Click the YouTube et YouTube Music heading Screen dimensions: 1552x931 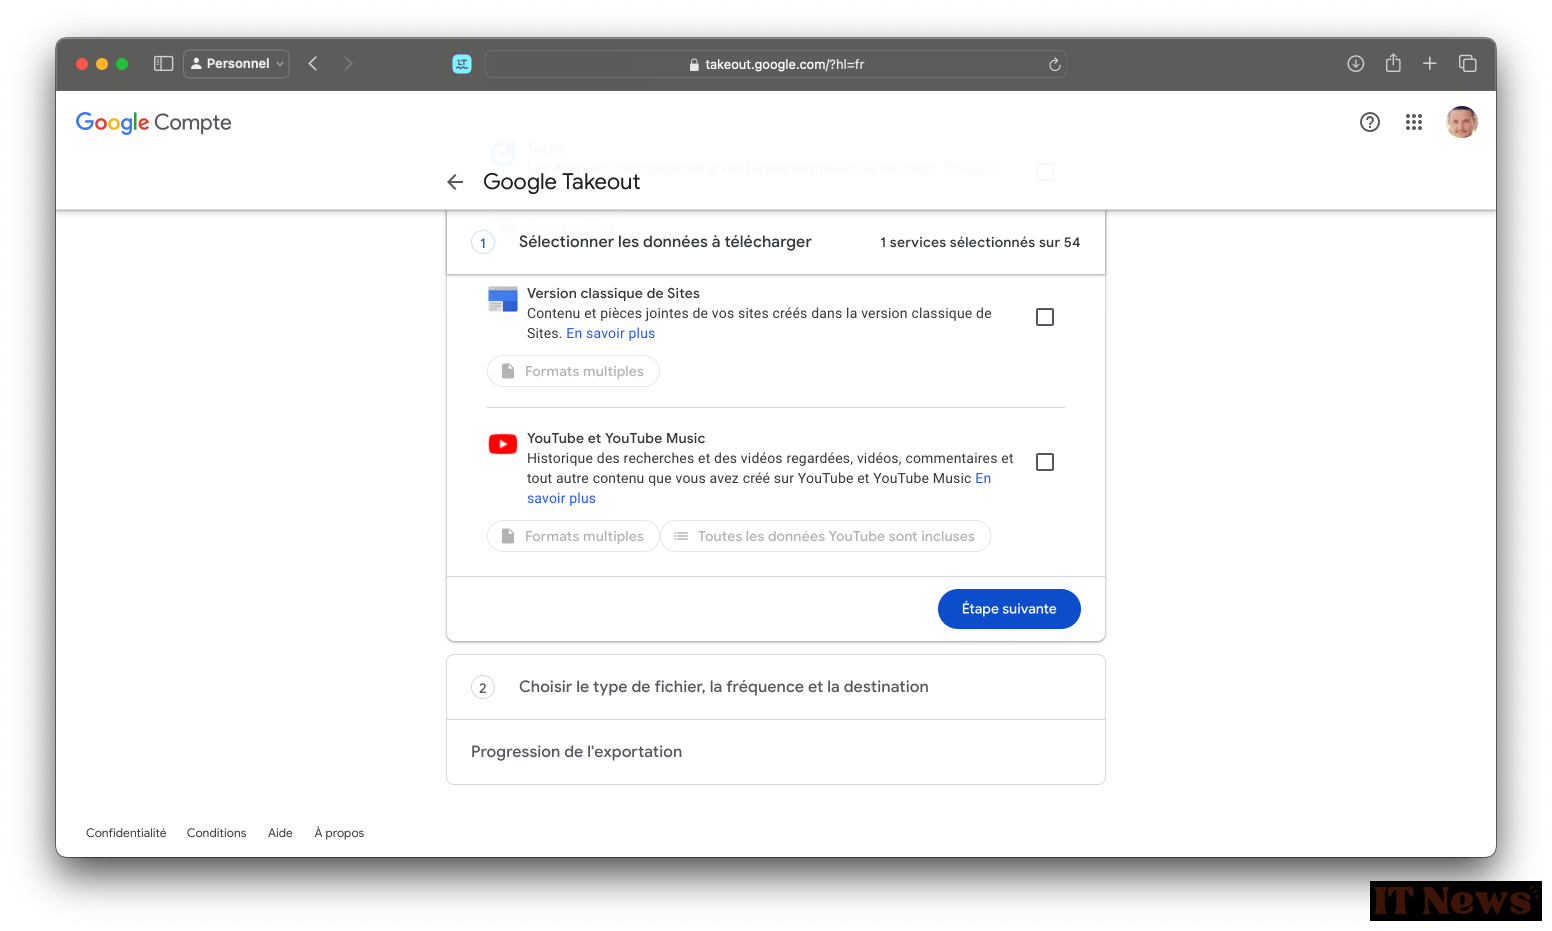point(616,438)
